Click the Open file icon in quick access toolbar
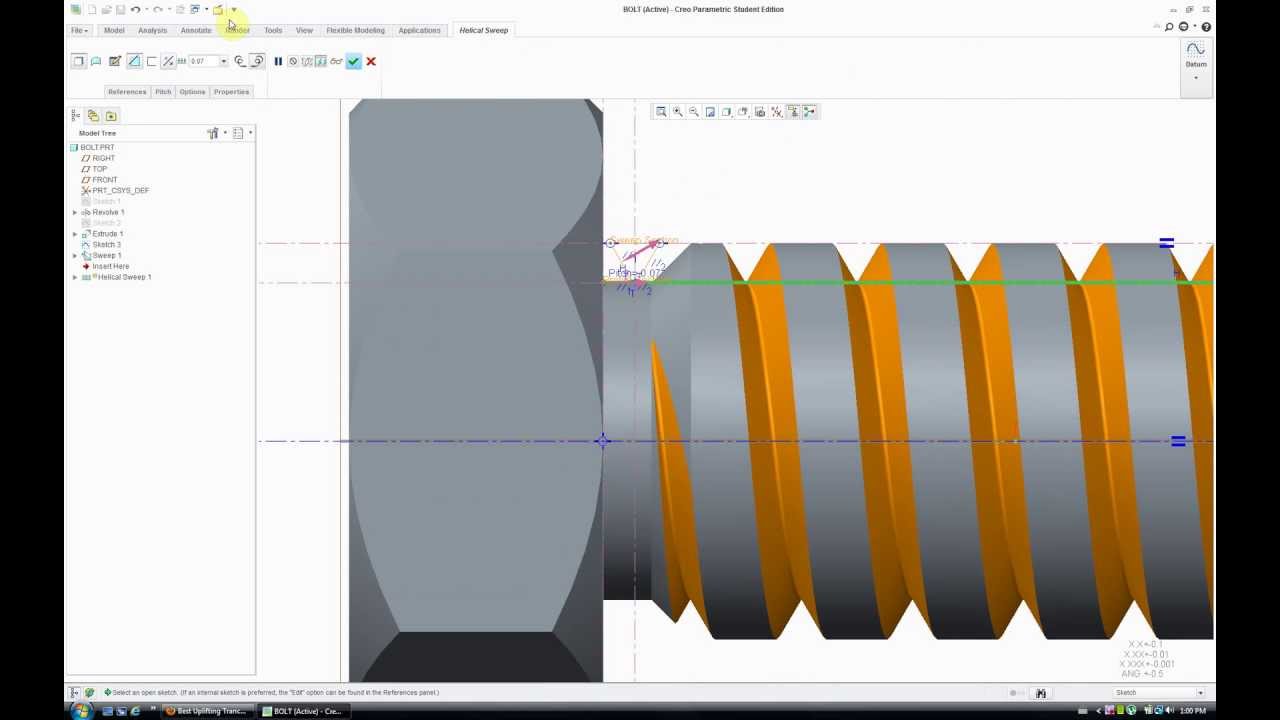1280x720 pixels. [x=107, y=10]
